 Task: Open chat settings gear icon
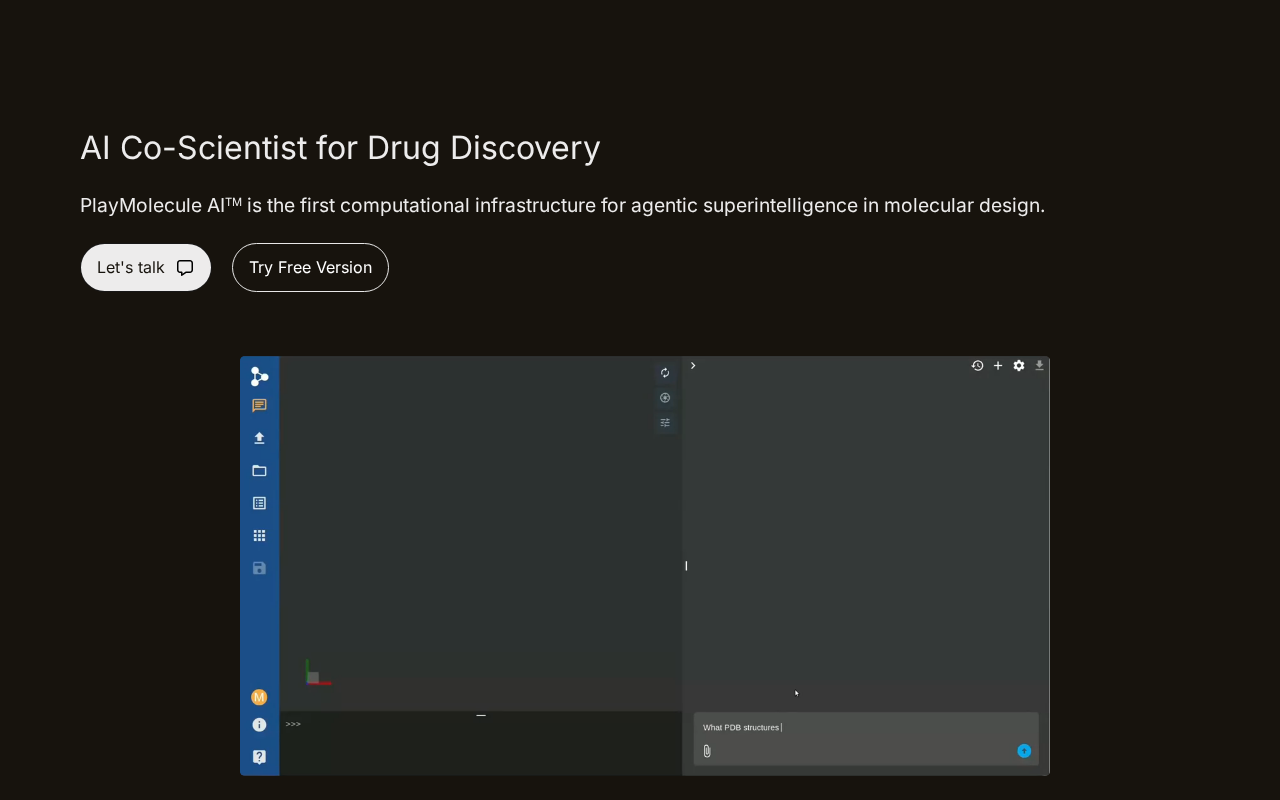[1019, 366]
